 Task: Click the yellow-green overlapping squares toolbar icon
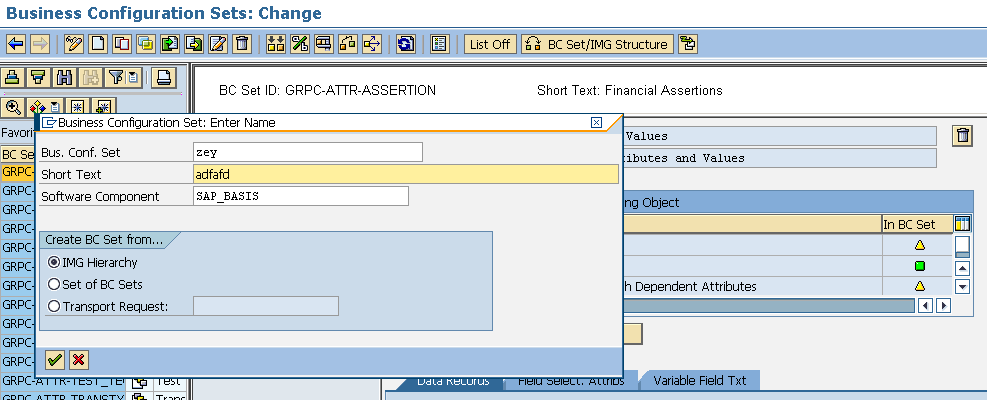click(146, 44)
